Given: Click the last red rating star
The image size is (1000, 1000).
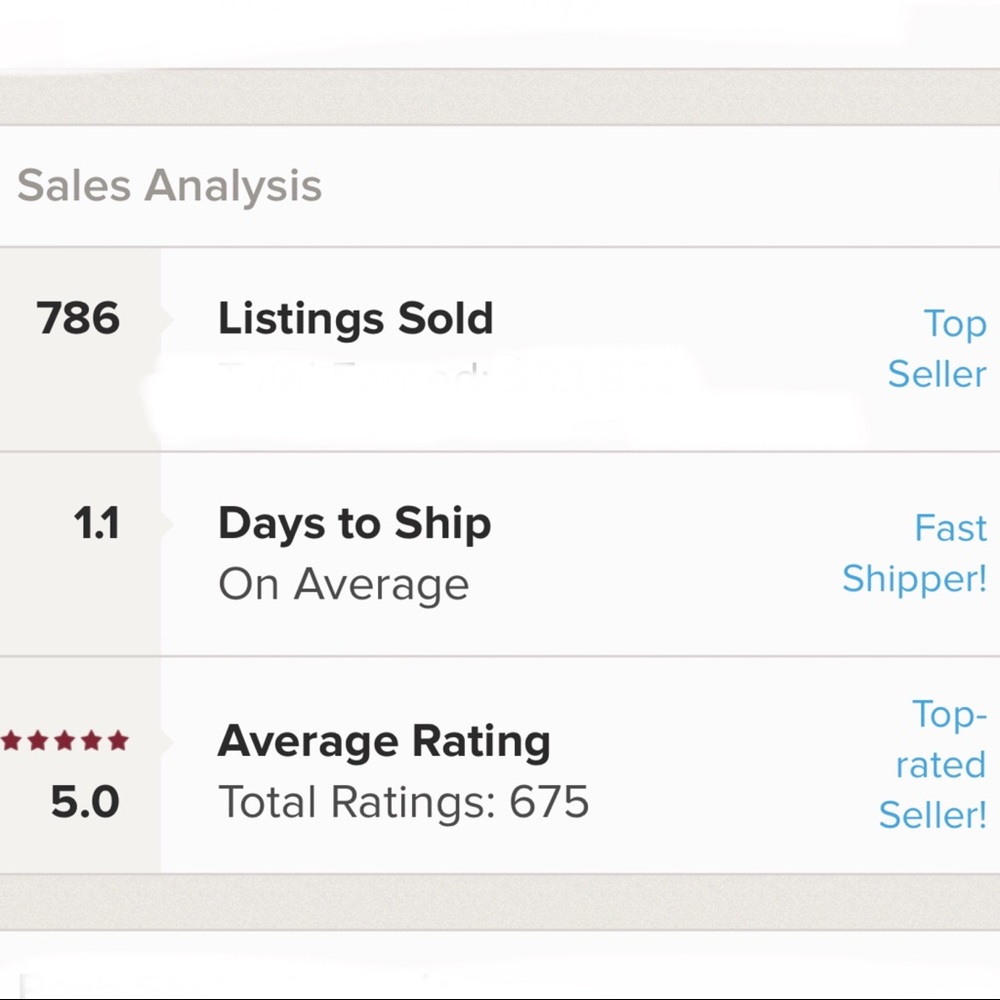Looking at the screenshot, I should coord(119,741).
